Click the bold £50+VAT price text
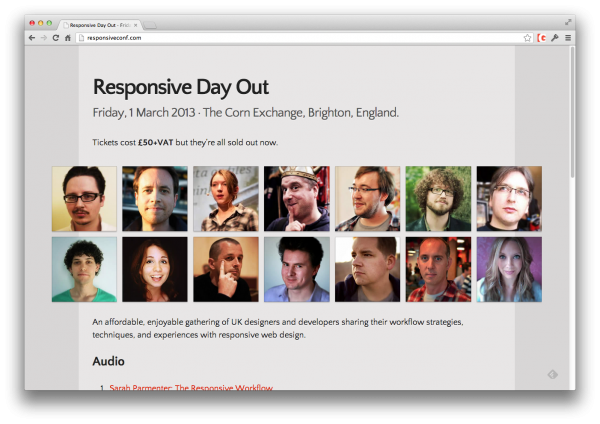Viewport: 600px width, 424px height. (155, 142)
